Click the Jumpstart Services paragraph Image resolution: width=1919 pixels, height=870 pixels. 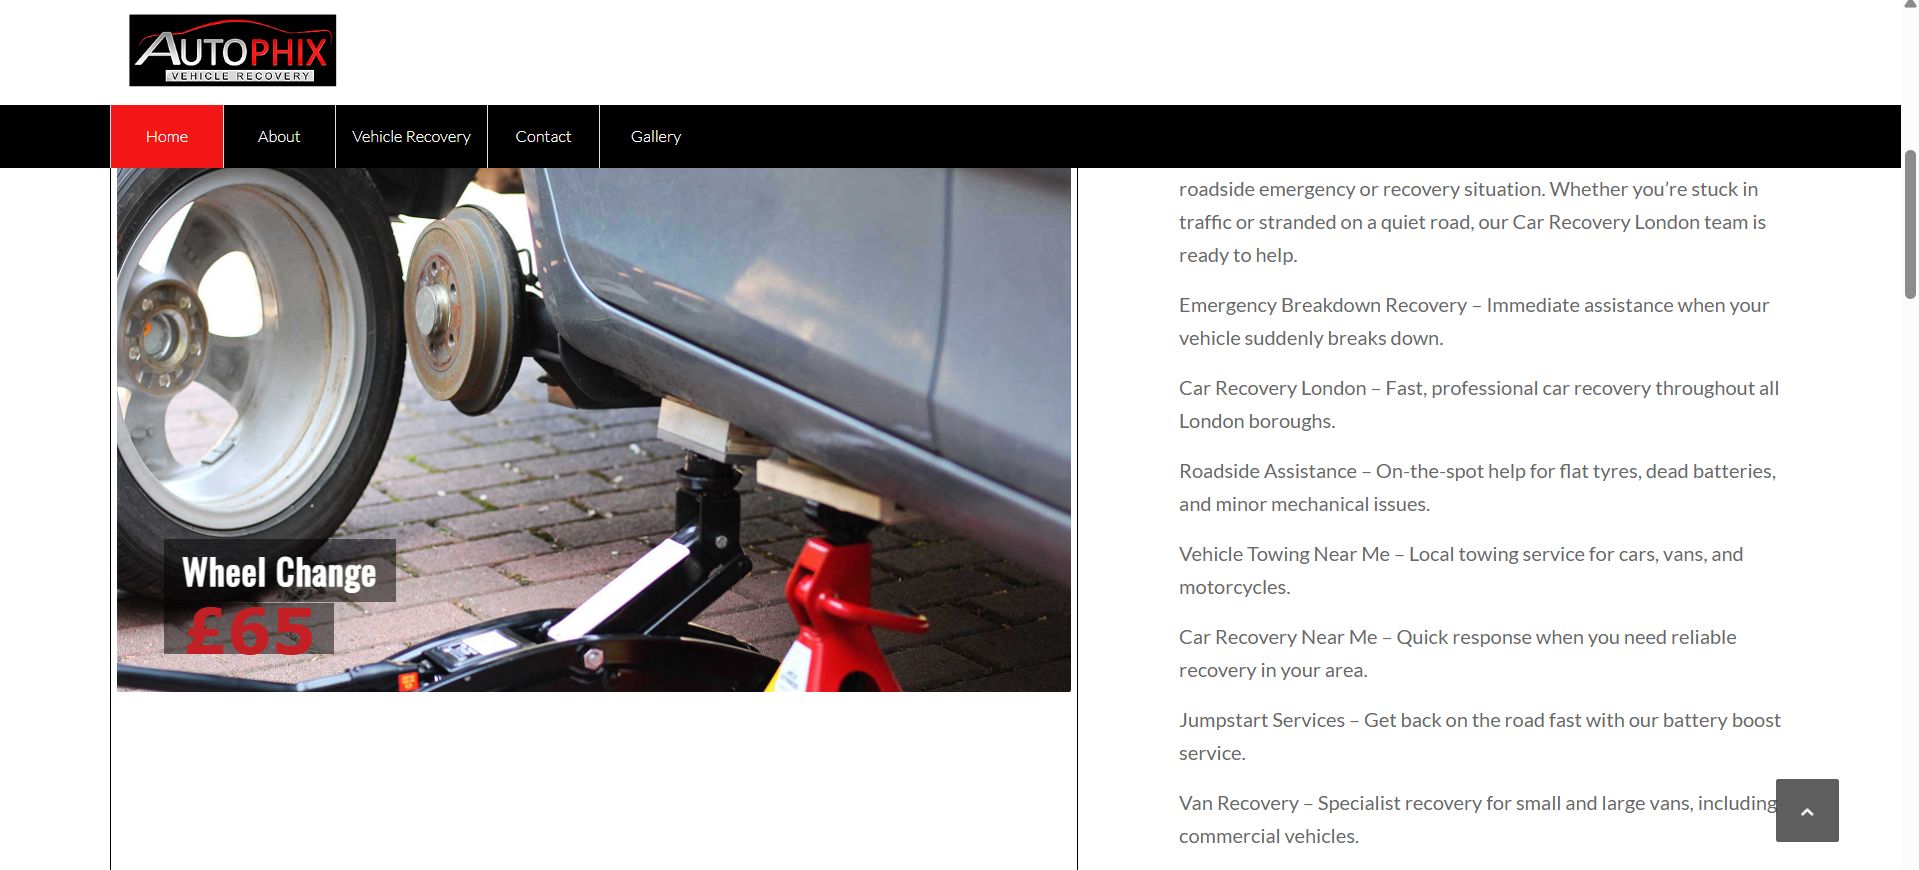click(x=1480, y=736)
